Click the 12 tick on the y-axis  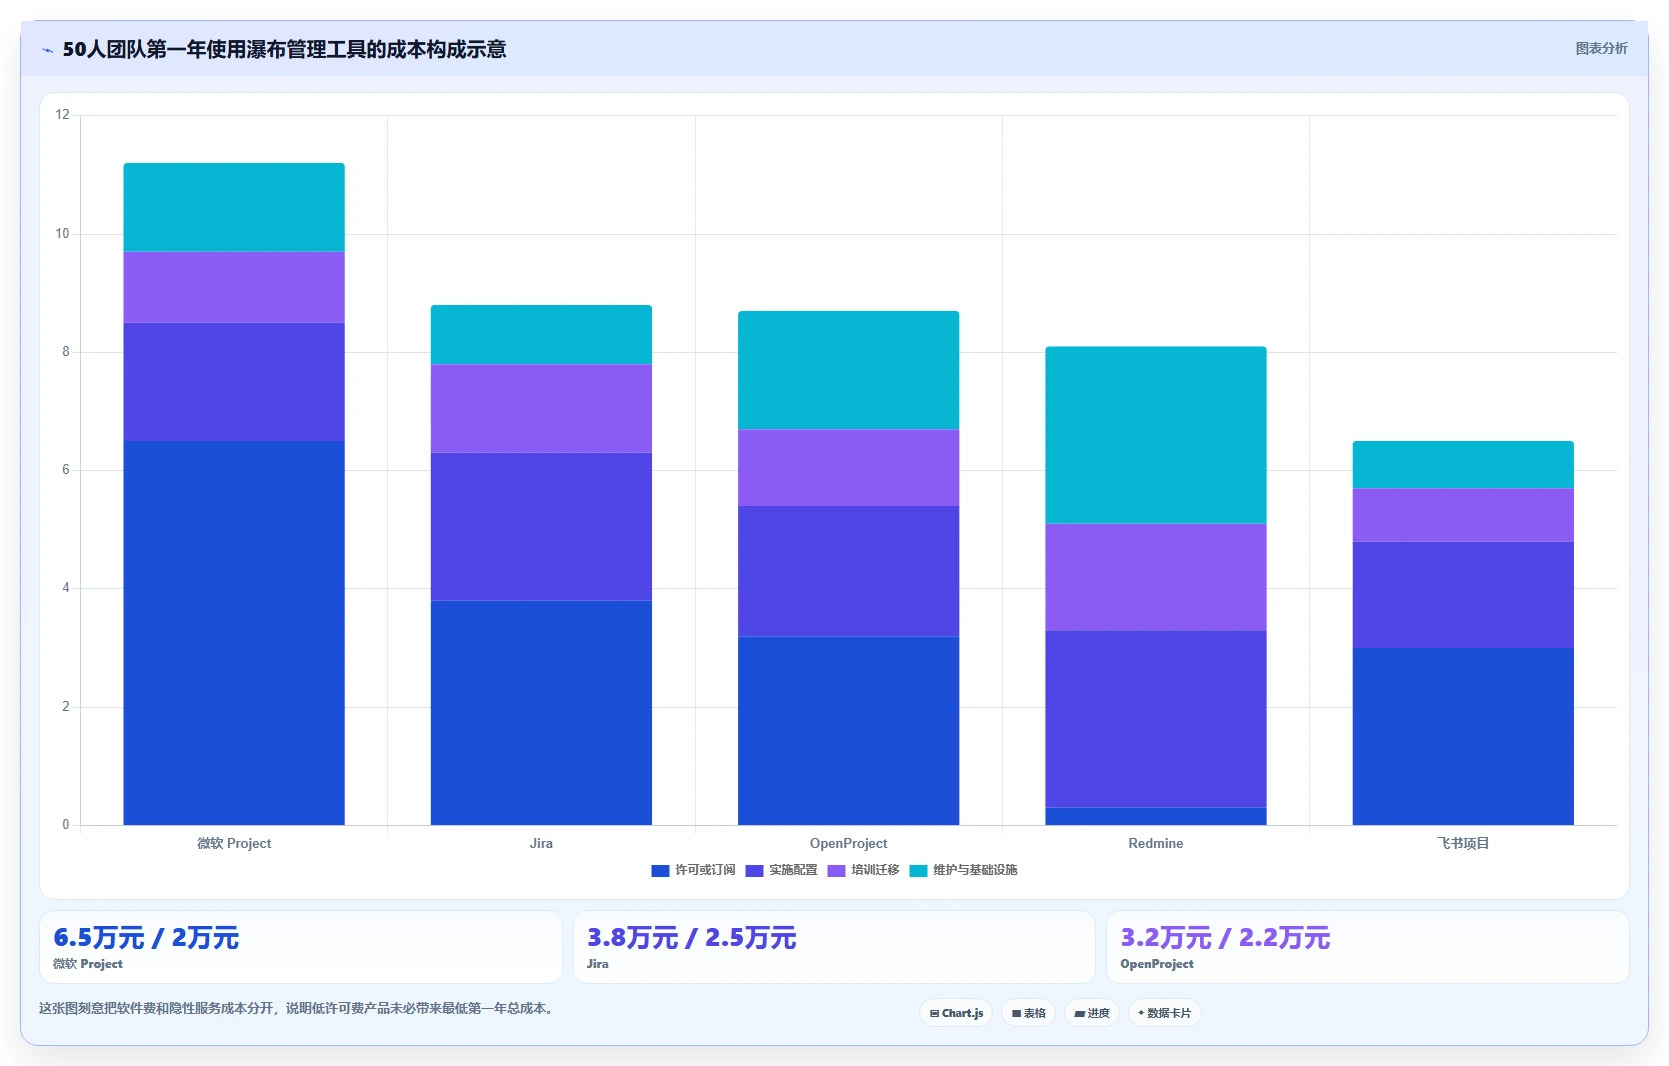pyautogui.click(x=63, y=115)
